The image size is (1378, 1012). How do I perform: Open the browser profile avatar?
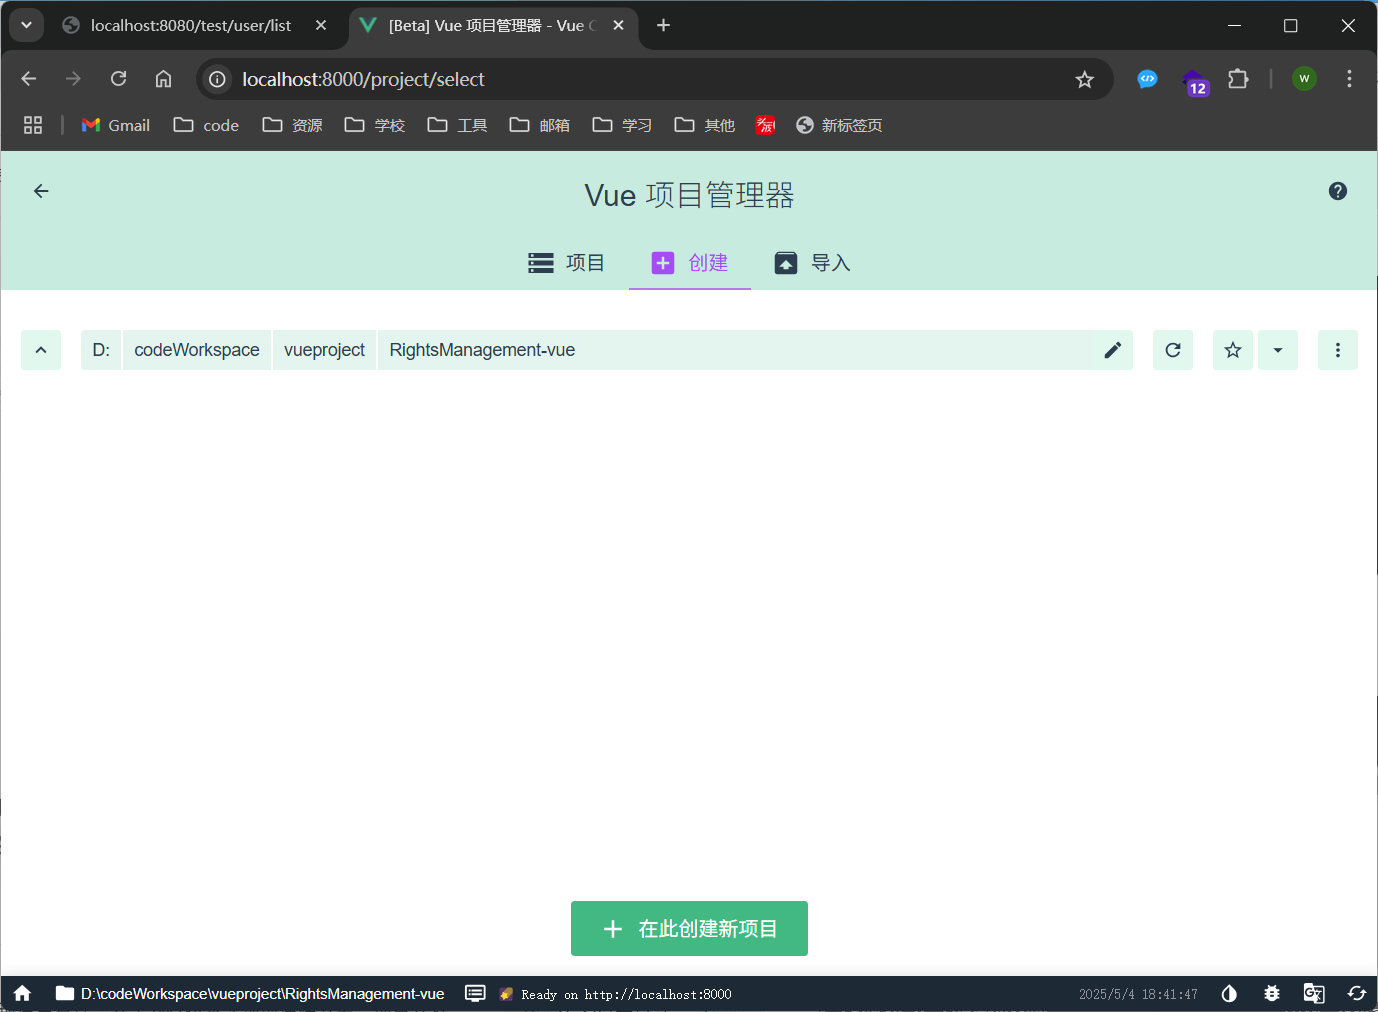[1304, 79]
